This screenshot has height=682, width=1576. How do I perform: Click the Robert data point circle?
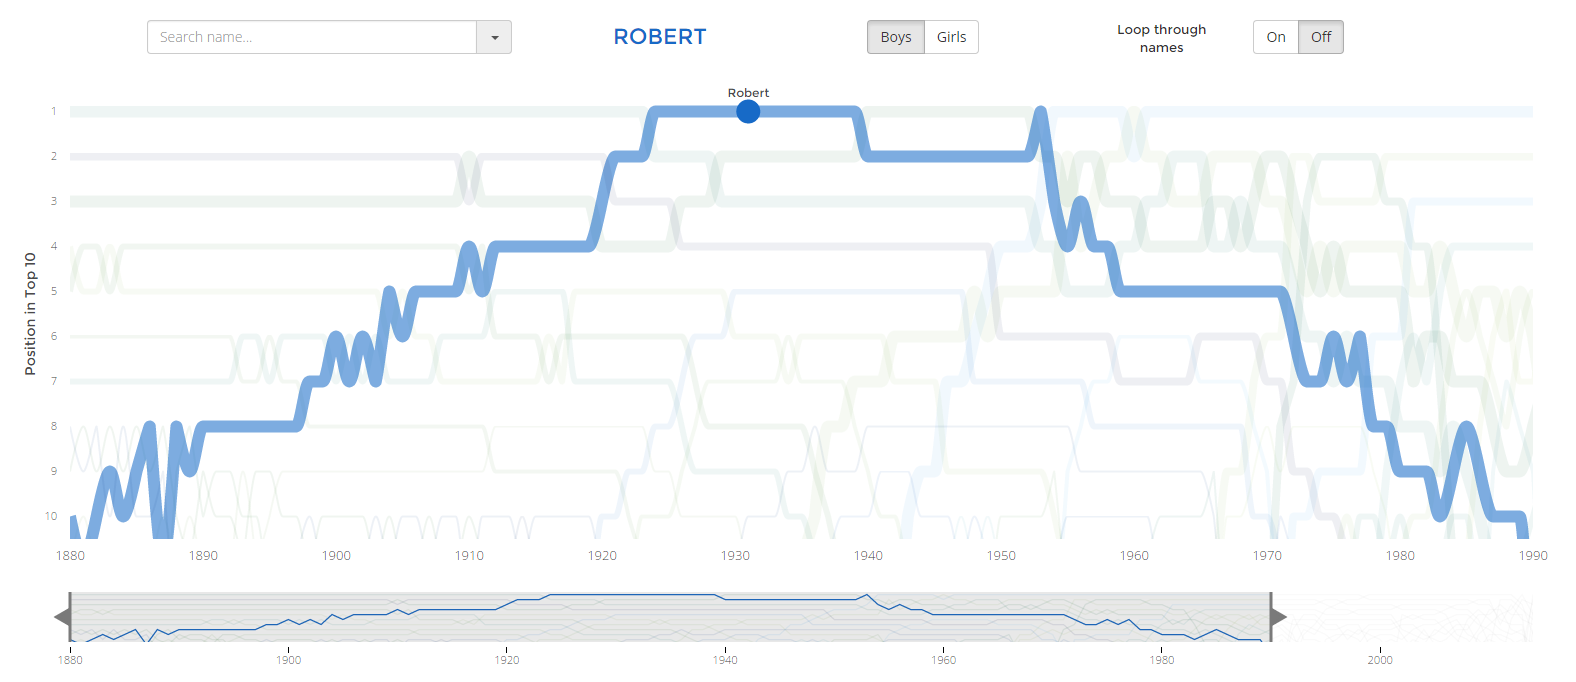pyautogui.click(x=748, y=112)
